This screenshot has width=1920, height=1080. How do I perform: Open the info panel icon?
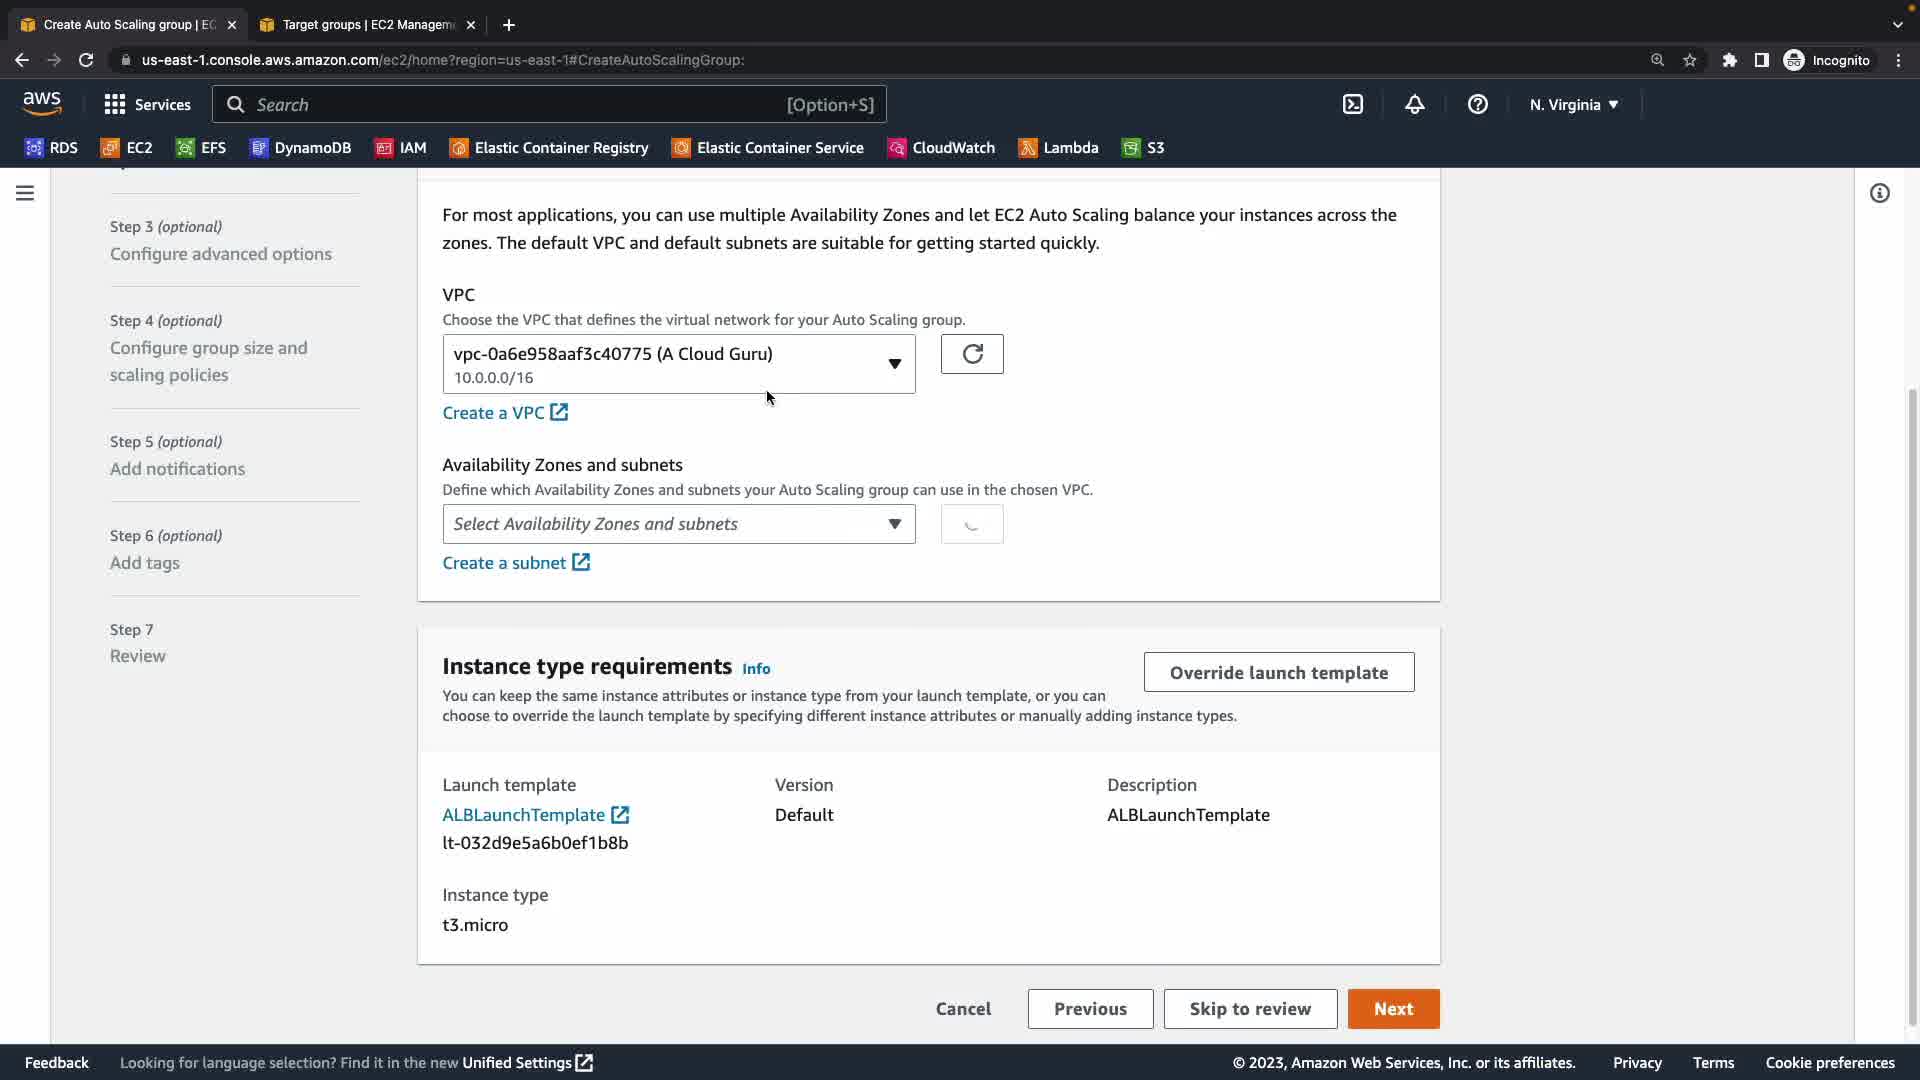[x=1879, y=193]
